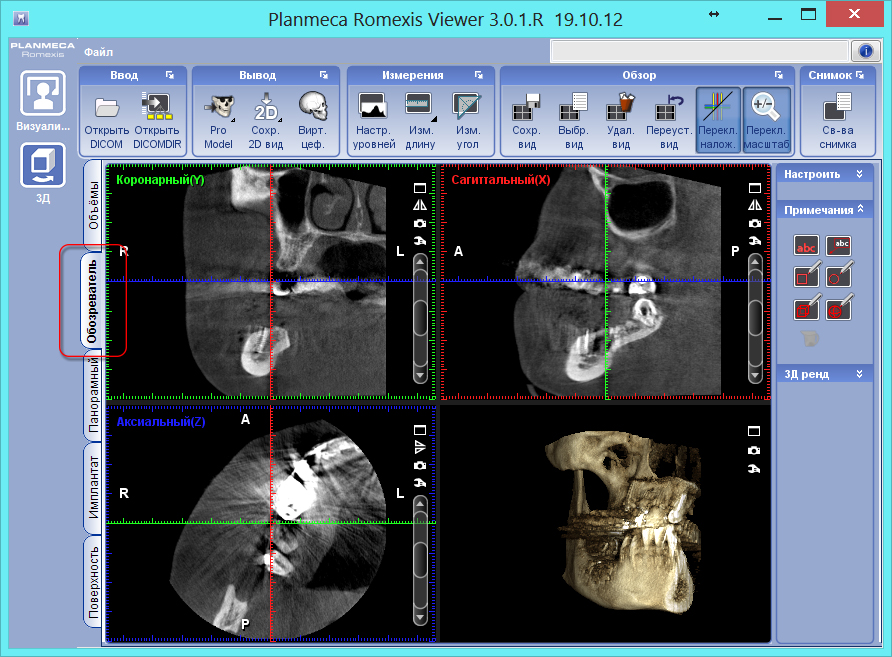
Task: Maximize the Сагиттальный view window
Action: pyautogui.click(x=755, y=188)
